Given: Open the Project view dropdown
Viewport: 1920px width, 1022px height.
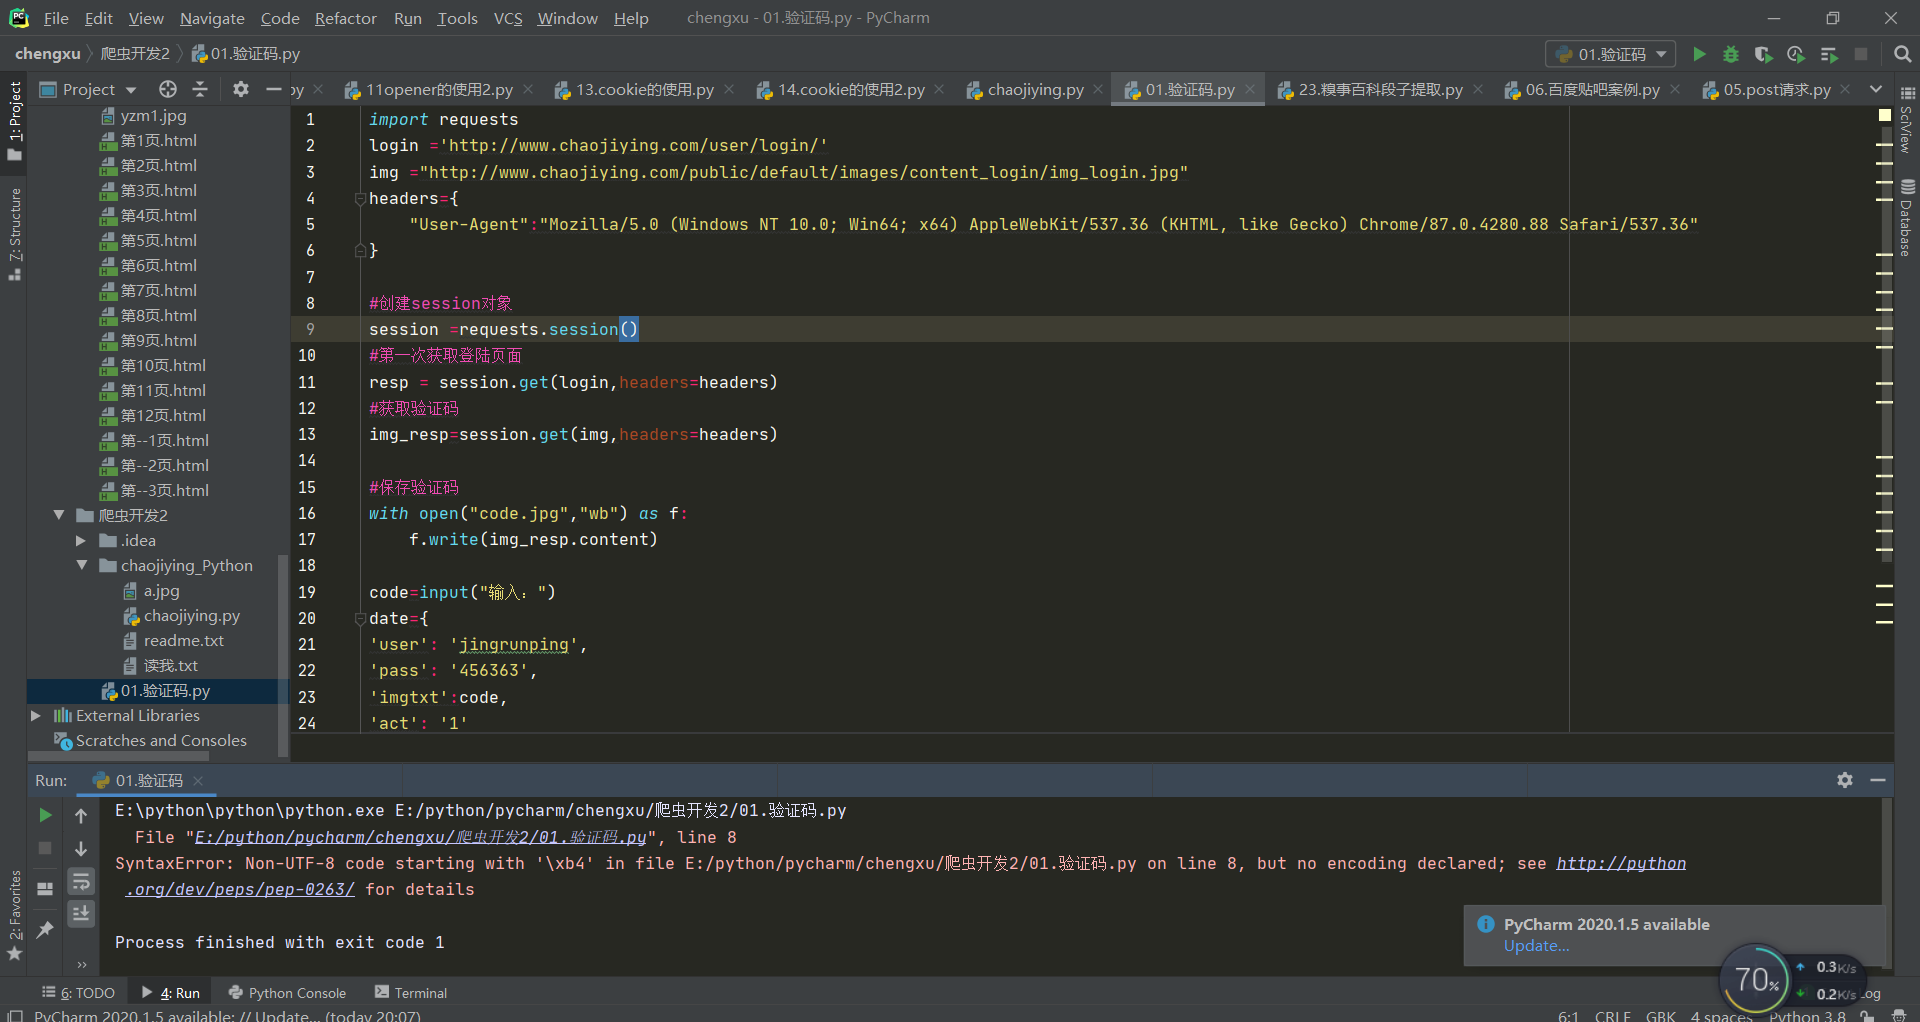Looking at the screenshot, I should (x=88, y=89).
